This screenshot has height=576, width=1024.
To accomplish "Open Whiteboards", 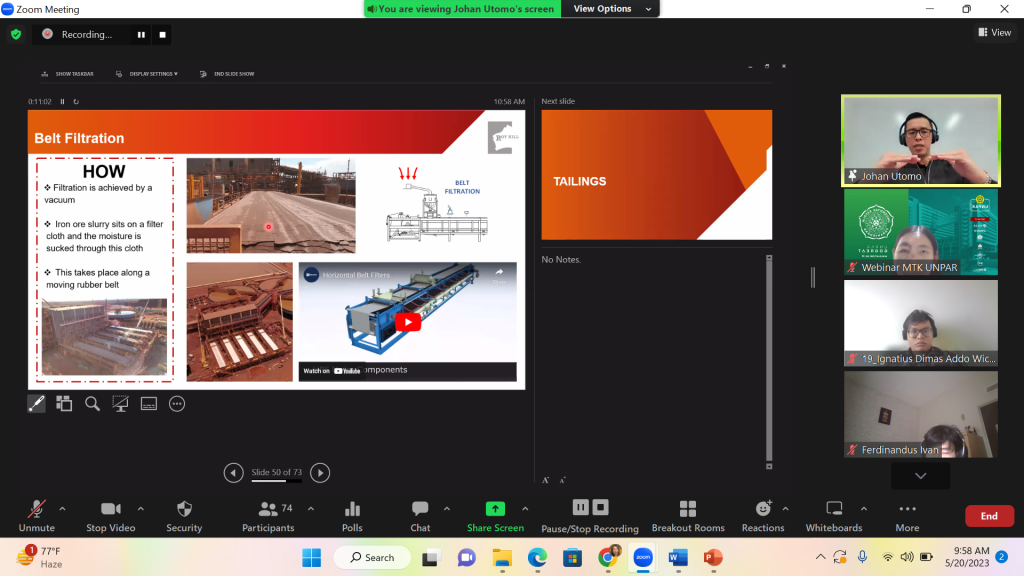I will pos(834,509).
